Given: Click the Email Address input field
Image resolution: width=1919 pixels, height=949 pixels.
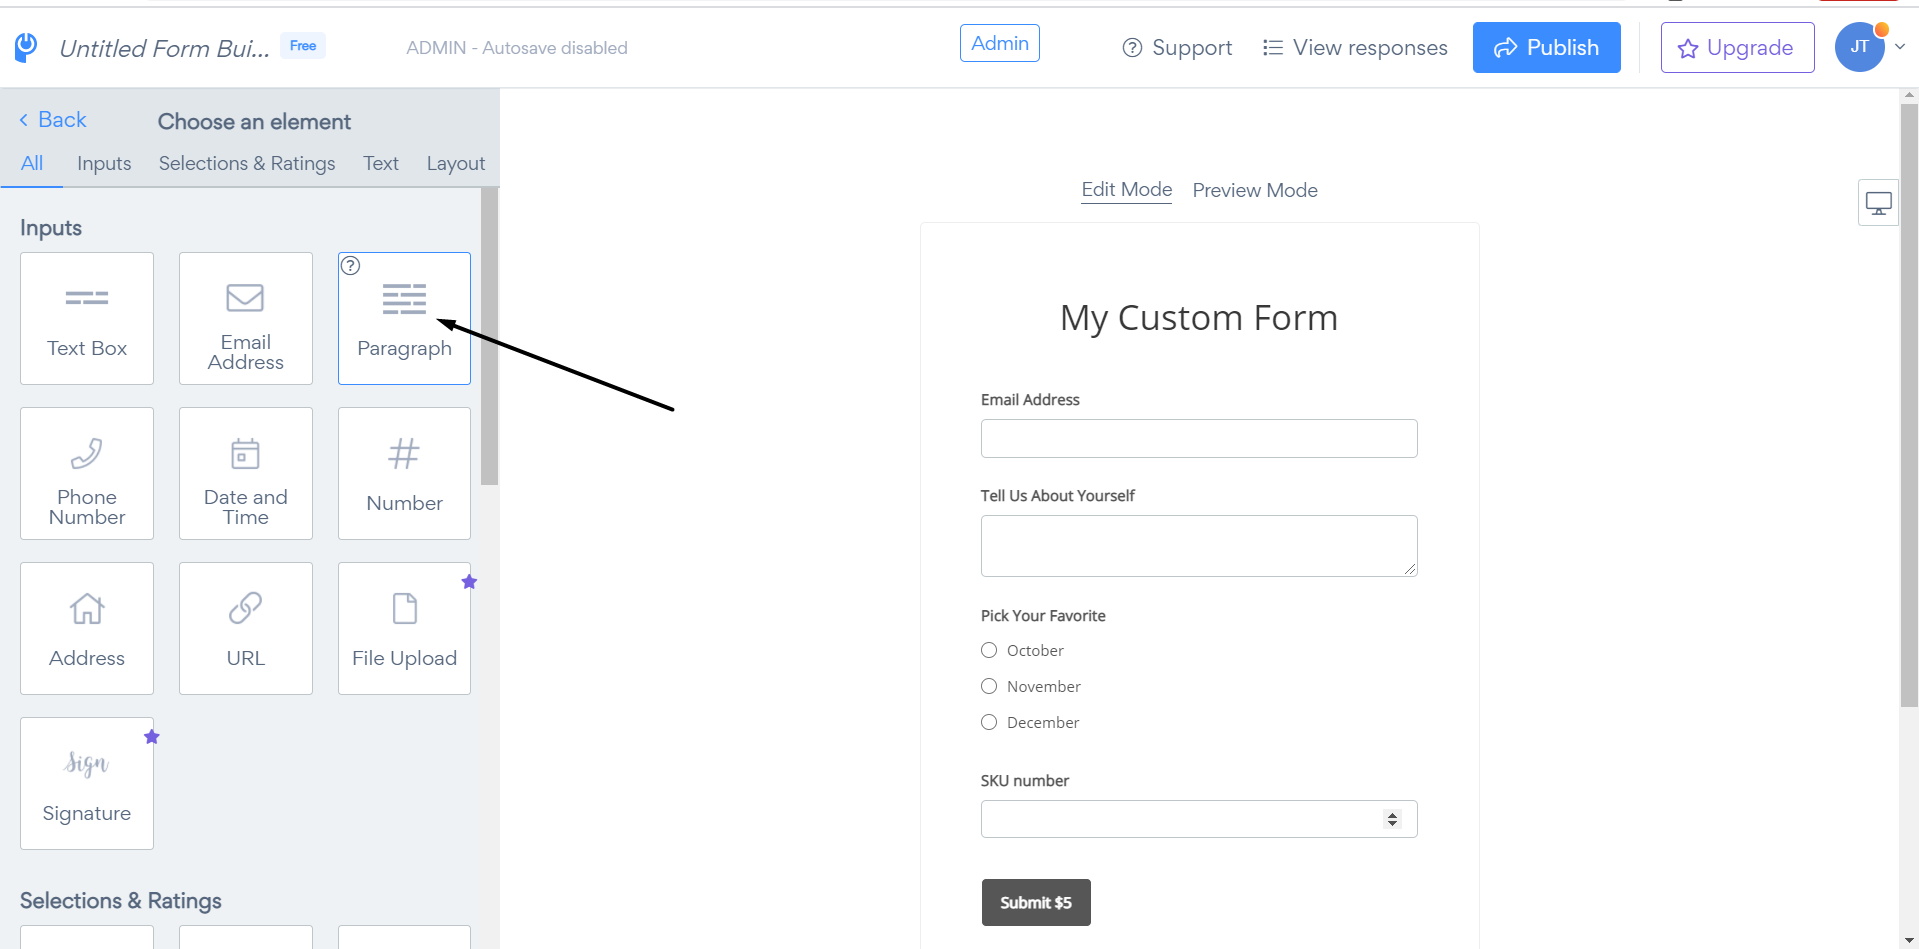Looking at the screenshot, I should tap(1199, 438).
